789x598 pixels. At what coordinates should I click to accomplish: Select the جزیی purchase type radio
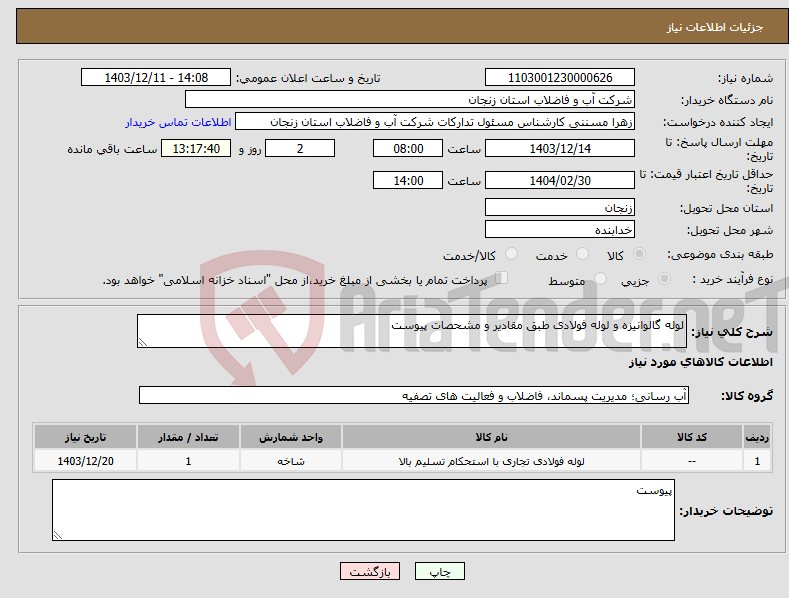point(664,278)
